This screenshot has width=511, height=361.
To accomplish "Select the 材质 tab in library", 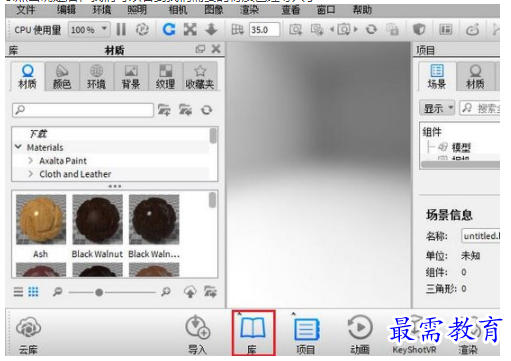I will click(x=27, y=76).
